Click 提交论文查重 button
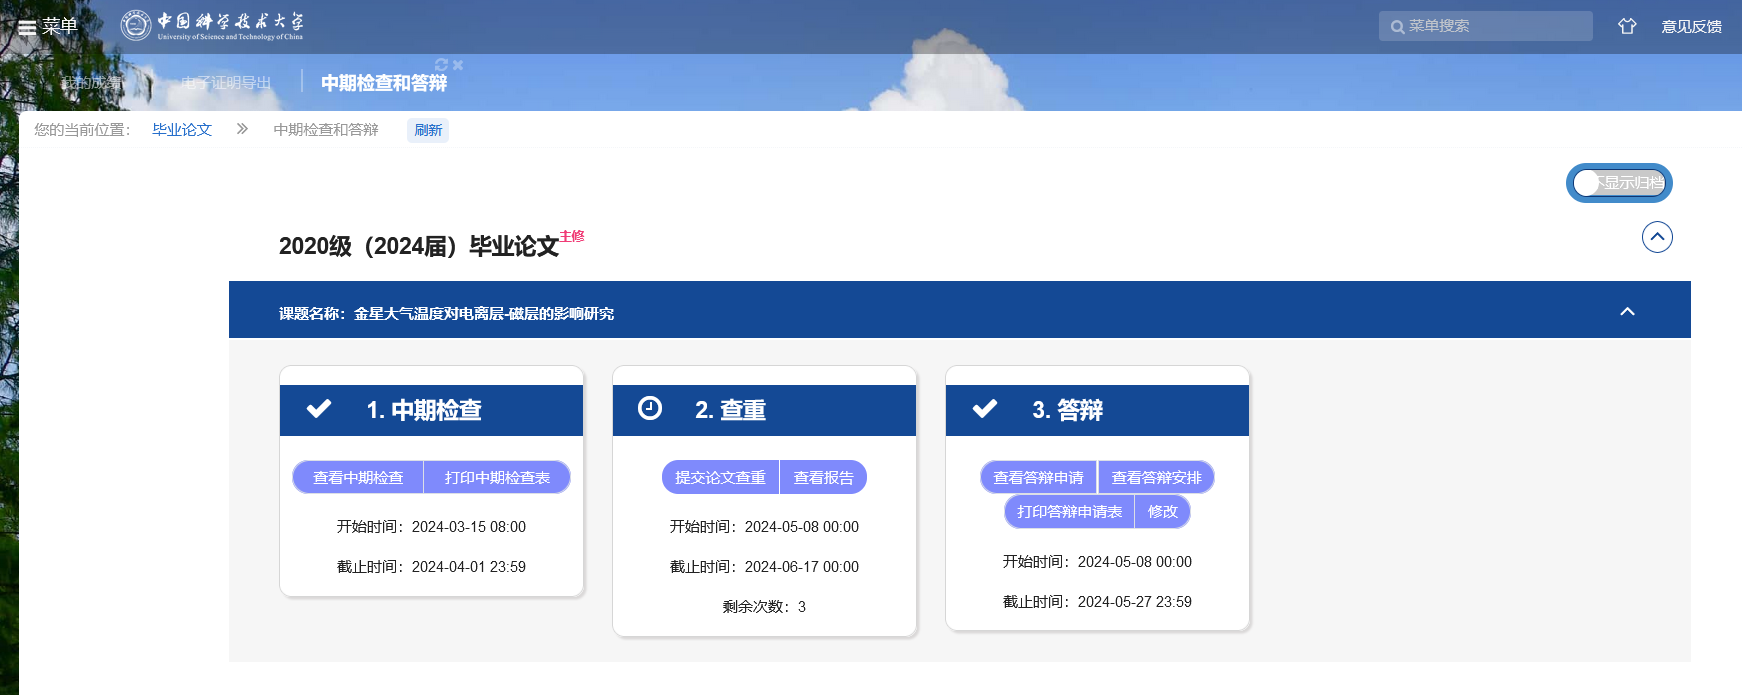The height and width of the screenshot is (695, 1742). pos(720,478)
